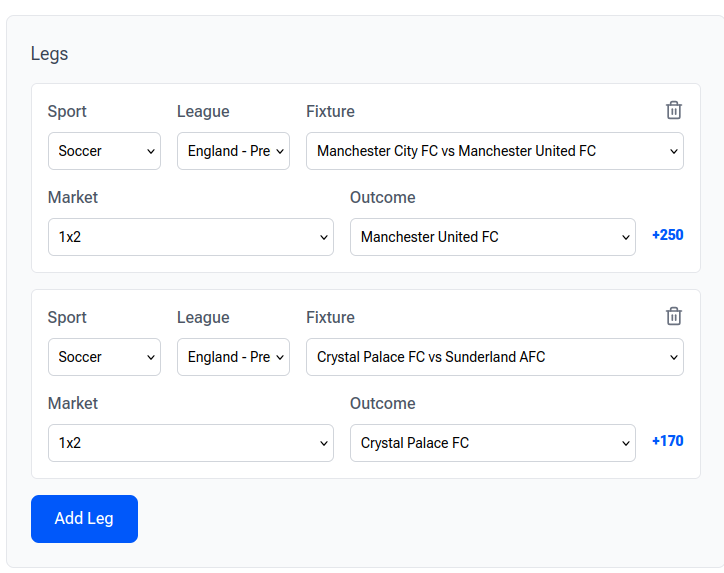Expand the 1x2 Market dropdown in the Manchester leg

point(190,237)
